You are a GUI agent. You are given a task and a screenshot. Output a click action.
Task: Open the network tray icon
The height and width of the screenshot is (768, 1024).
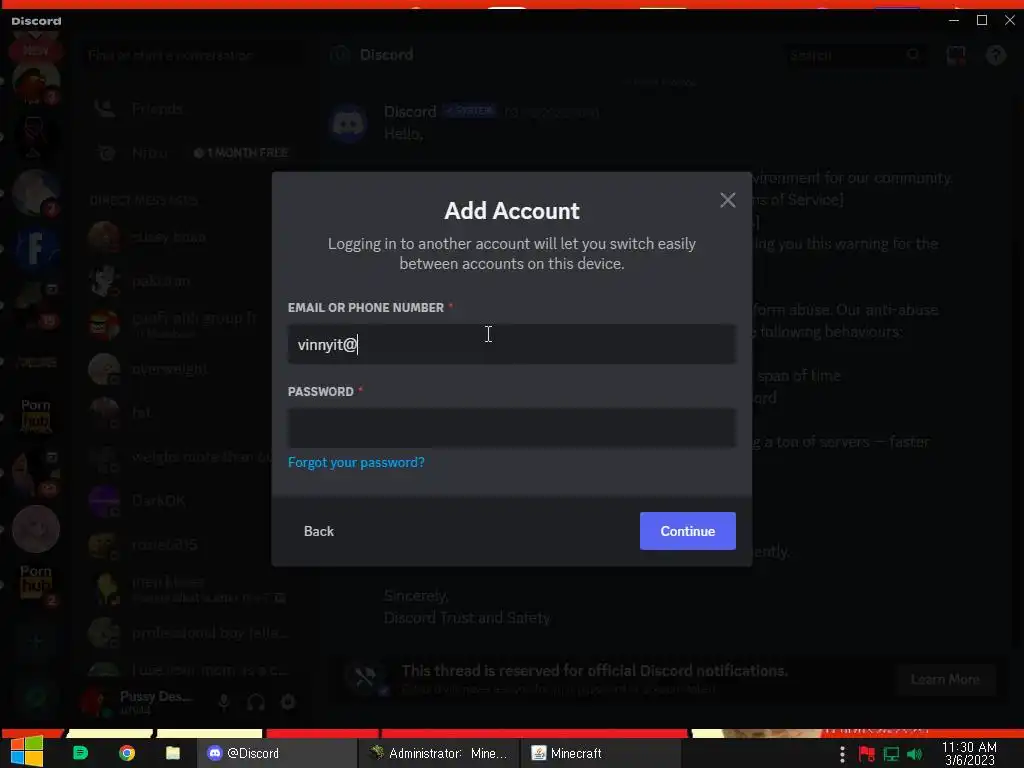pyautogui.click(x=891, y=754)
